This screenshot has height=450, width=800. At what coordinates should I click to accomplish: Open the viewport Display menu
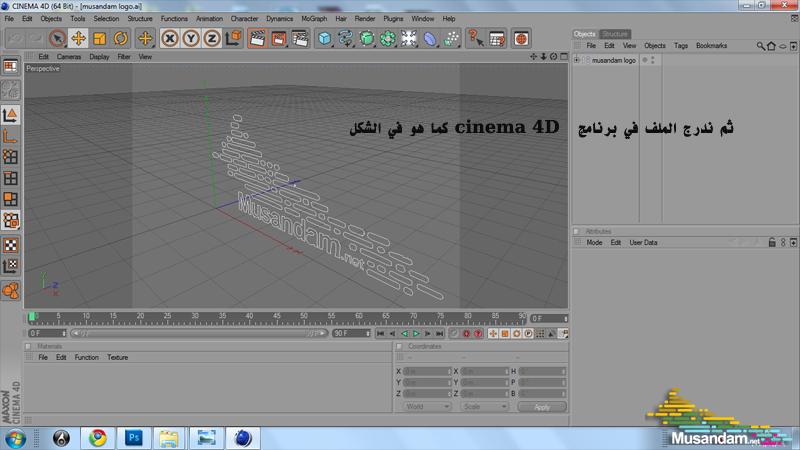coord(99,57)
